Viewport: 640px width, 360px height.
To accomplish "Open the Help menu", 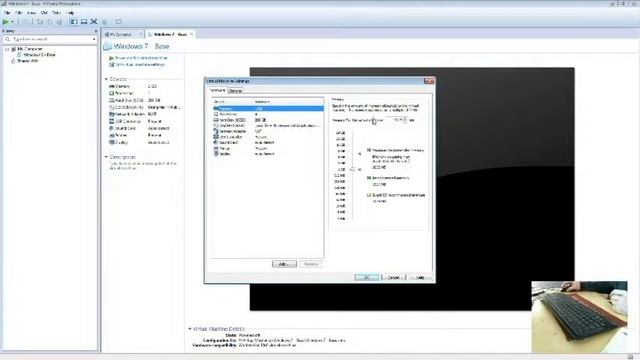I will pos(70,13).
